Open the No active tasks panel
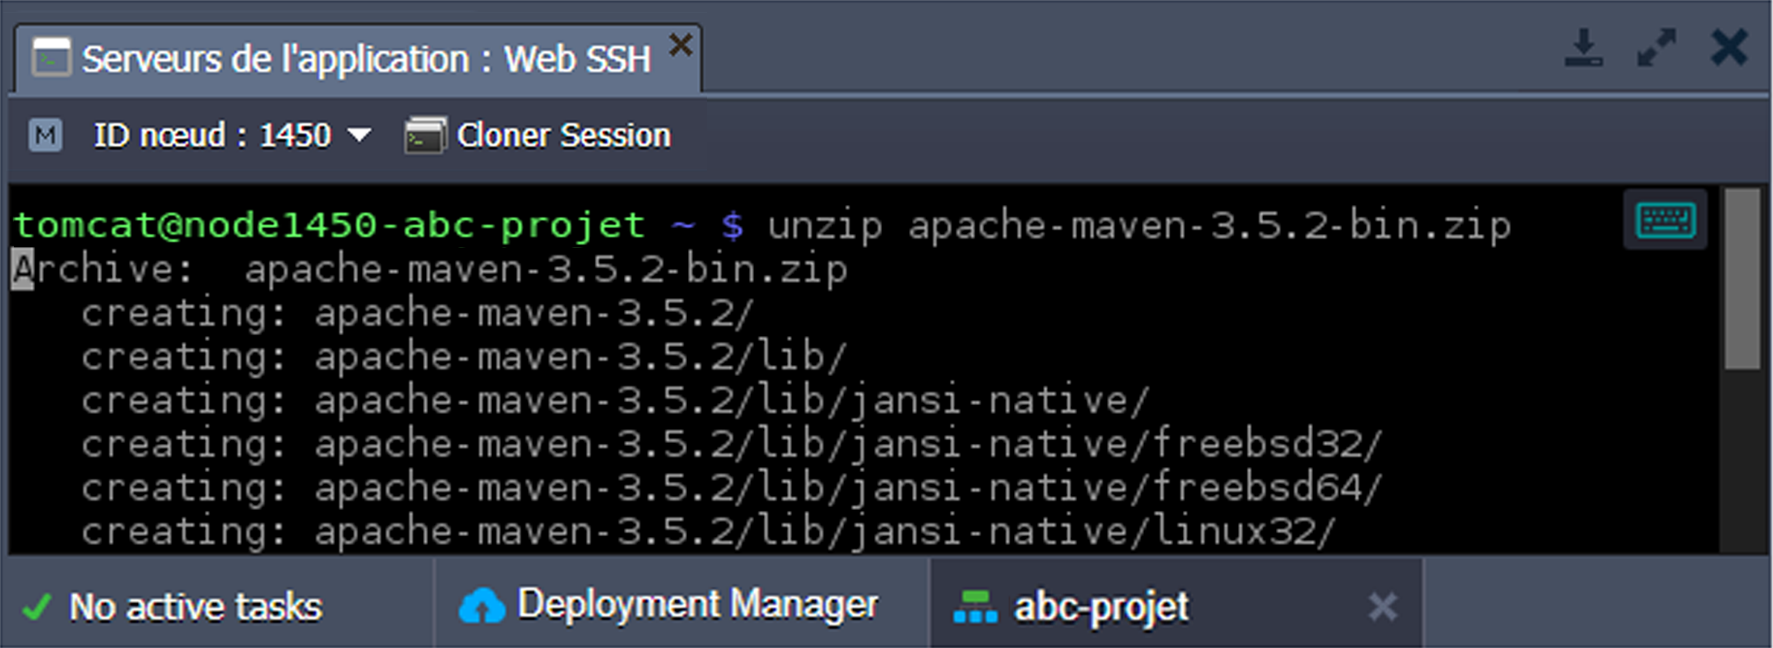 coord(195,607)
